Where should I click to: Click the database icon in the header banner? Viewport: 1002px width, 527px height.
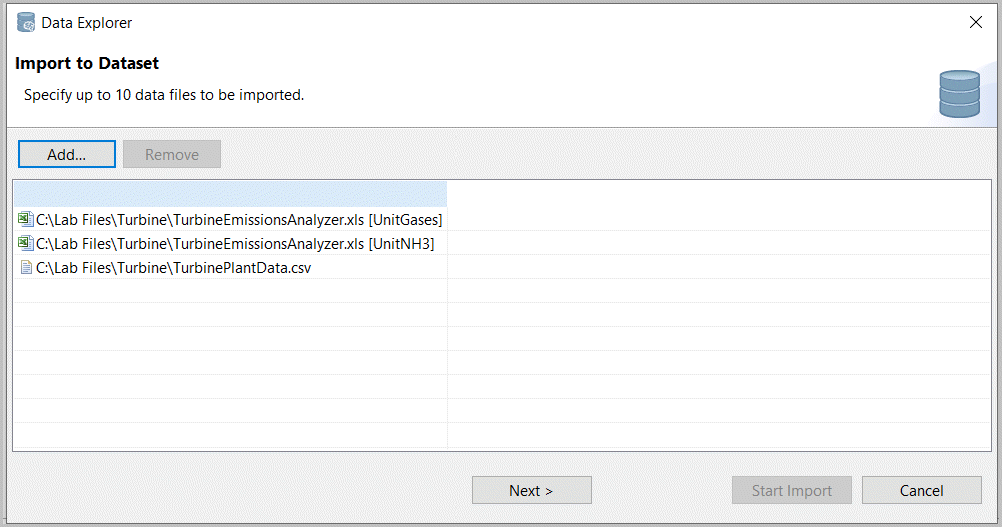[959, 94]
